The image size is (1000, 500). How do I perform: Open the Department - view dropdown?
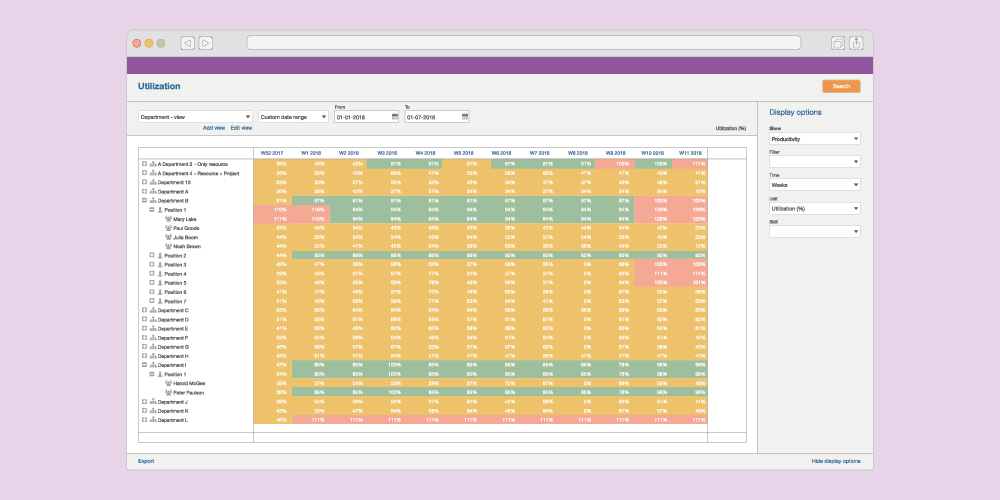coord(195,117)
